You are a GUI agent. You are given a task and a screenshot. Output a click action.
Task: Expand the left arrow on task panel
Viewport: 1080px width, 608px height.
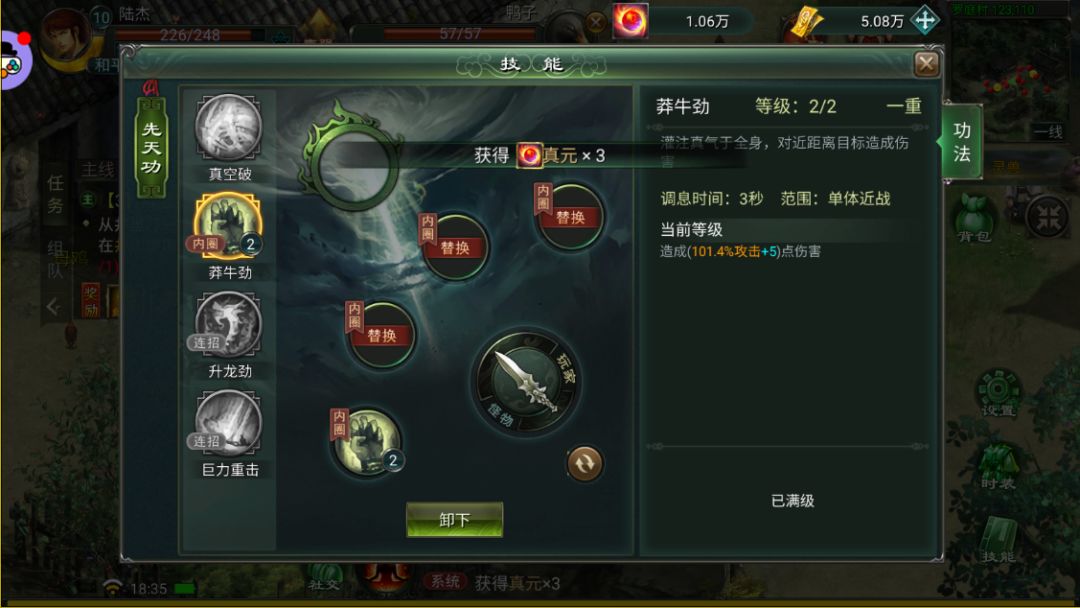[54, 306]
